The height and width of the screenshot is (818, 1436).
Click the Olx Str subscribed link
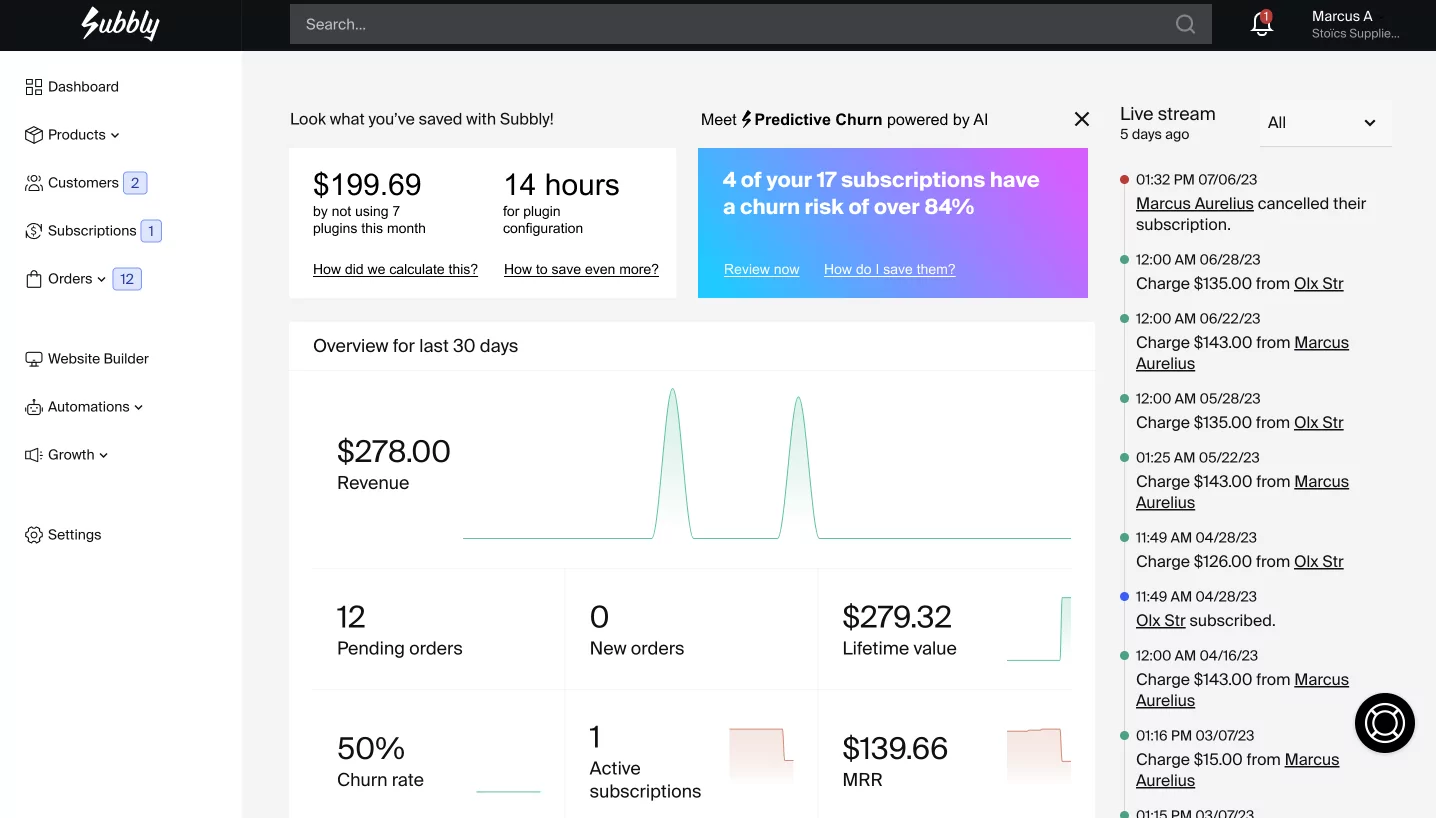1160,620
